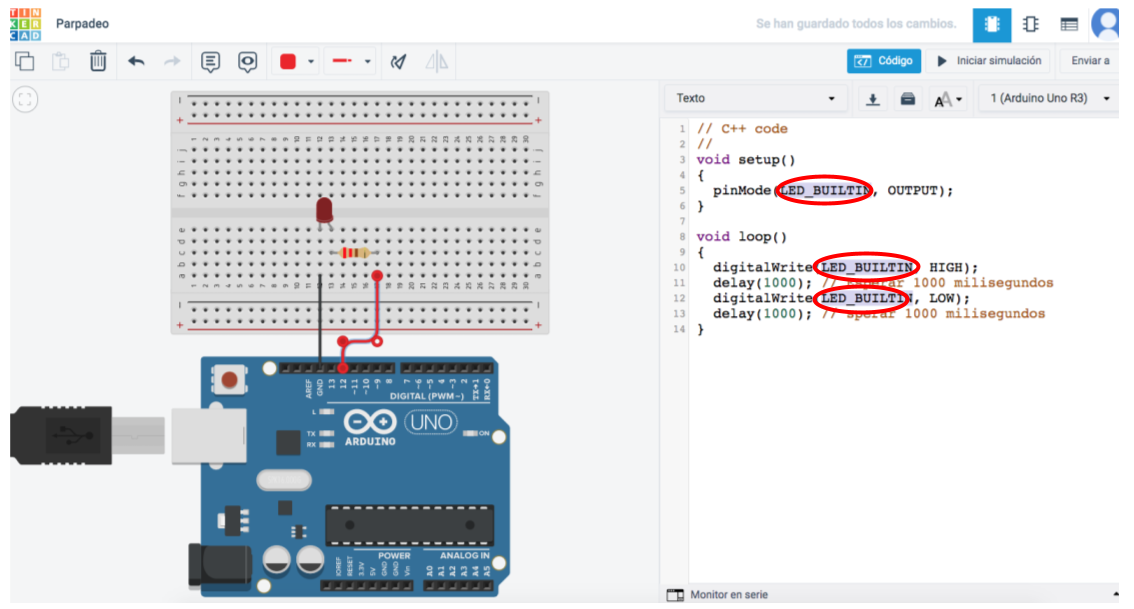Open the component list view tab
1134x609 pixels.
pyautogui.click(x=1069, y=25)
